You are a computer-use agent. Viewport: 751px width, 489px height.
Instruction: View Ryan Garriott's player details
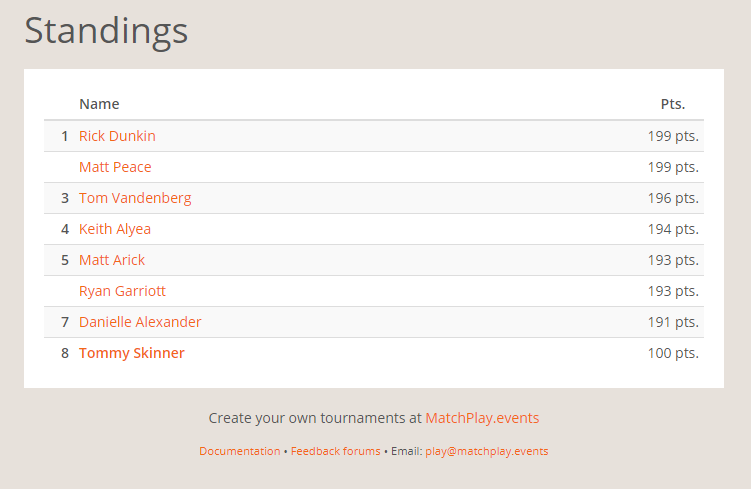click(x=122, y=291)
